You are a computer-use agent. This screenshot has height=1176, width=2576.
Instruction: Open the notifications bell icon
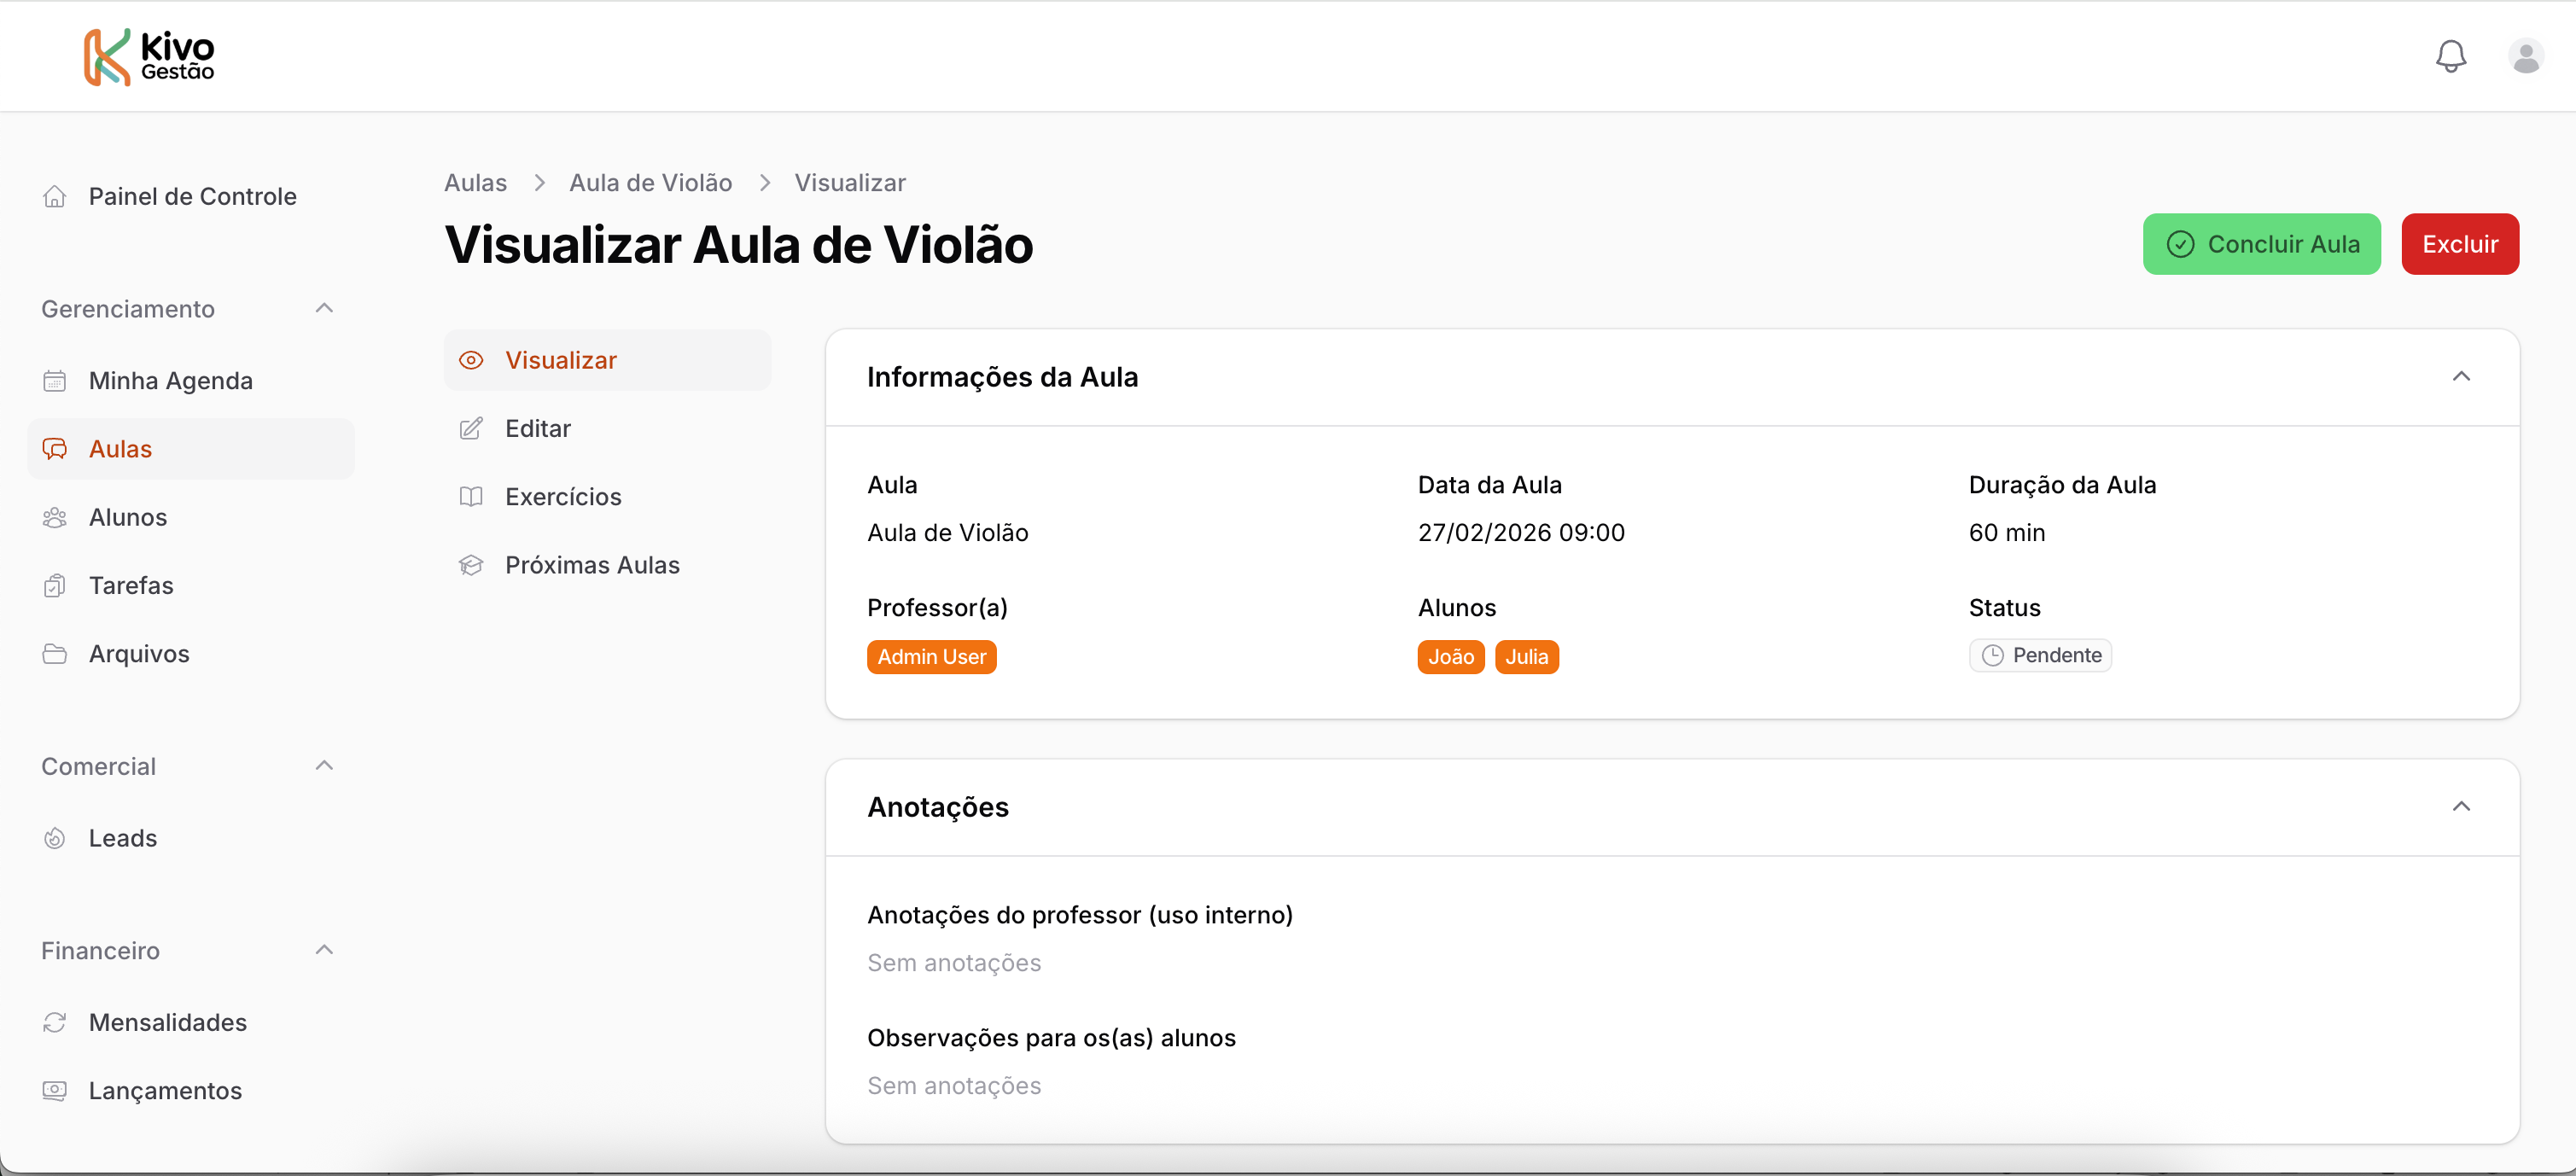coord(2450,56)
